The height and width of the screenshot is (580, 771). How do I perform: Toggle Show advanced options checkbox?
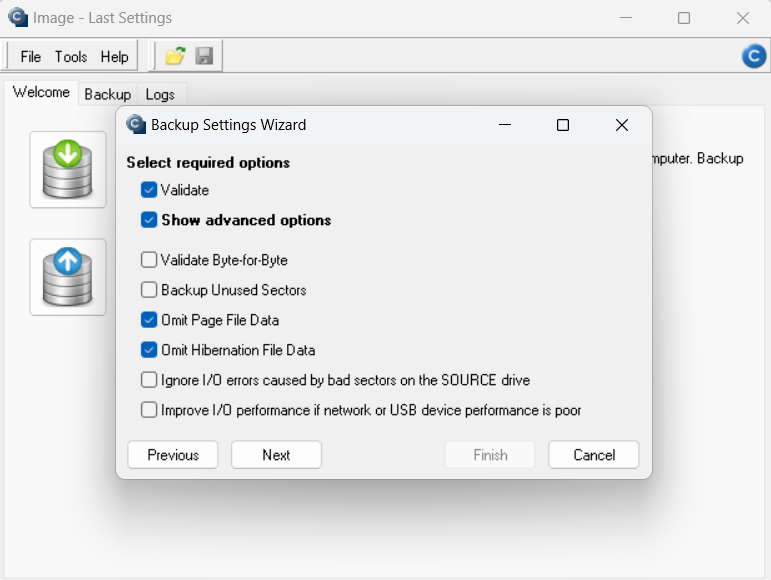click(x=148, y=220)
